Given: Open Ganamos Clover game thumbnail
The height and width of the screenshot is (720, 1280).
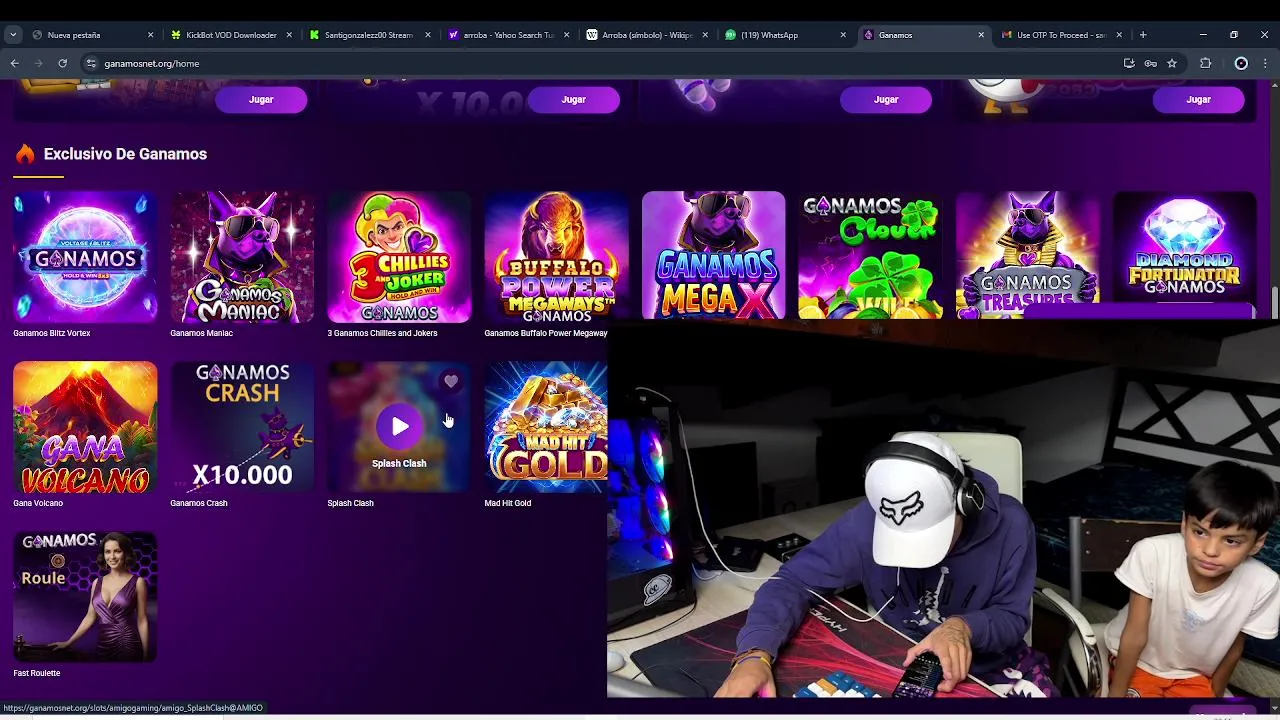Looking at the screenshot, I should (x=870, y=255).
